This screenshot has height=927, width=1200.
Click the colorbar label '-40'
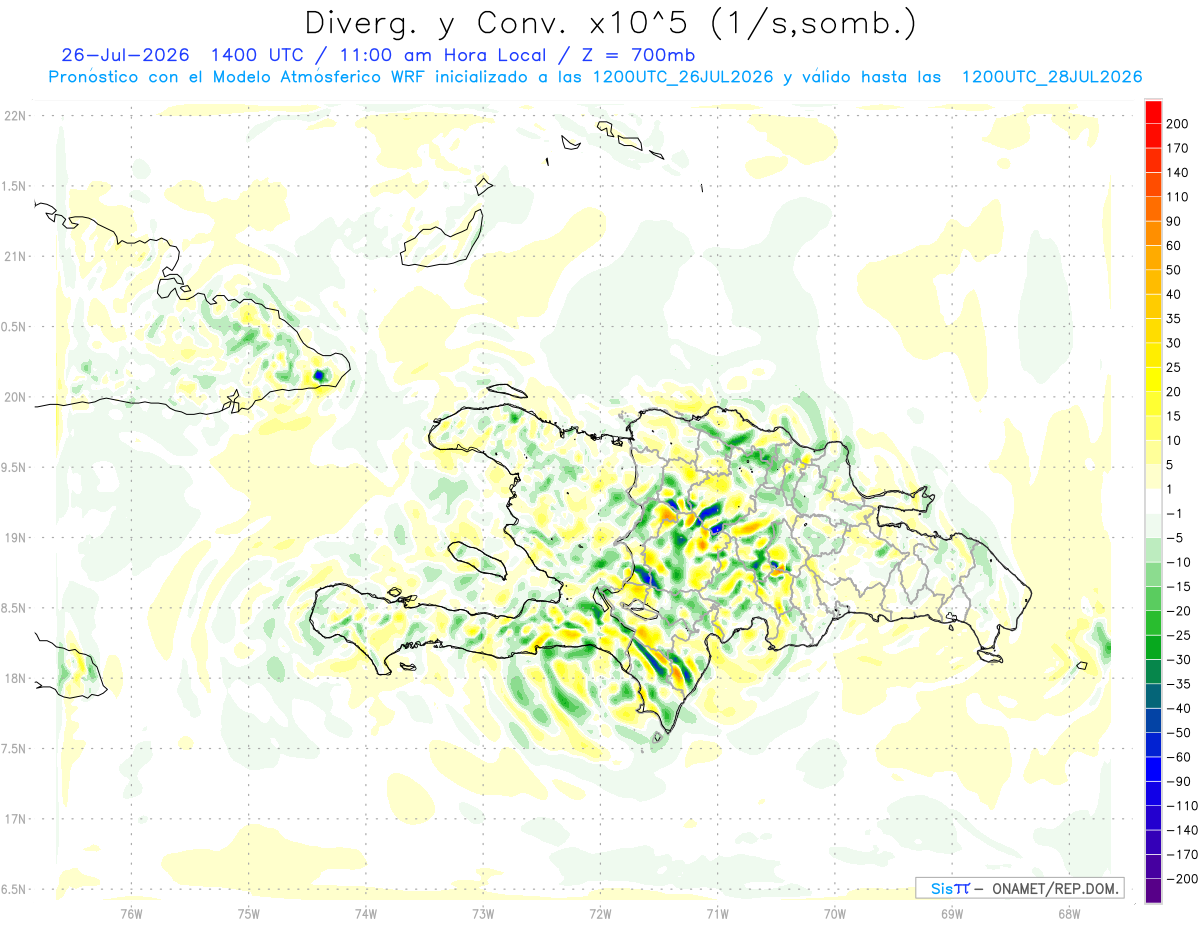[1178, 708]
